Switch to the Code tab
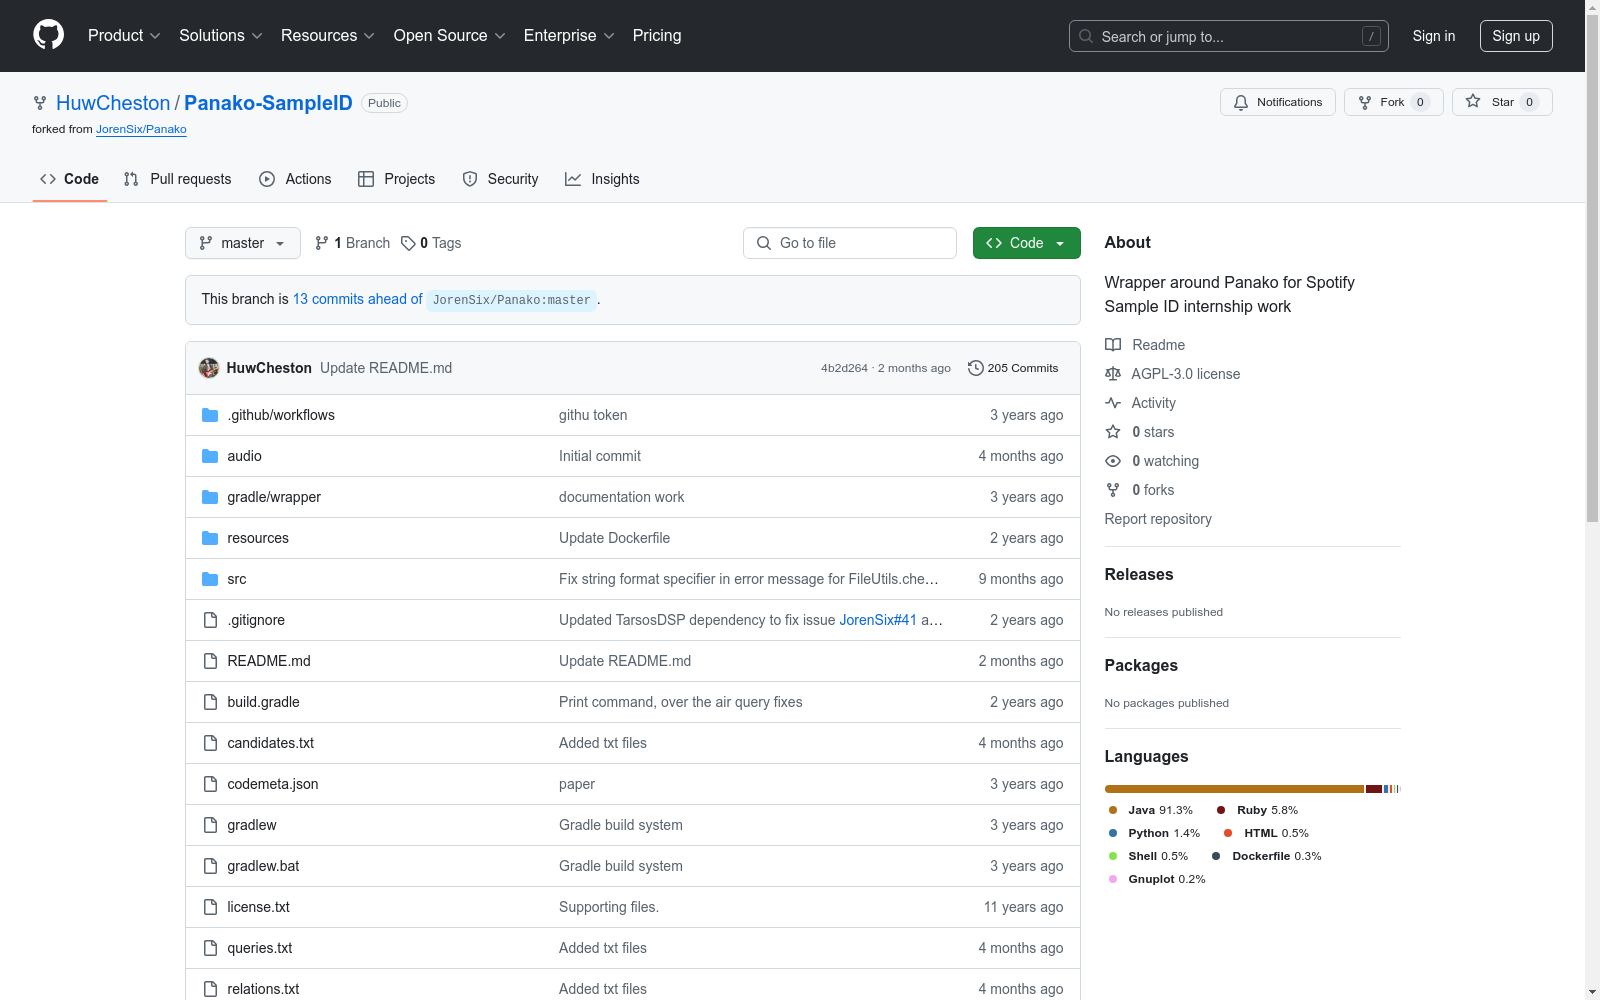This screenshot has width=1600, height=1000. tap(70, 179)
